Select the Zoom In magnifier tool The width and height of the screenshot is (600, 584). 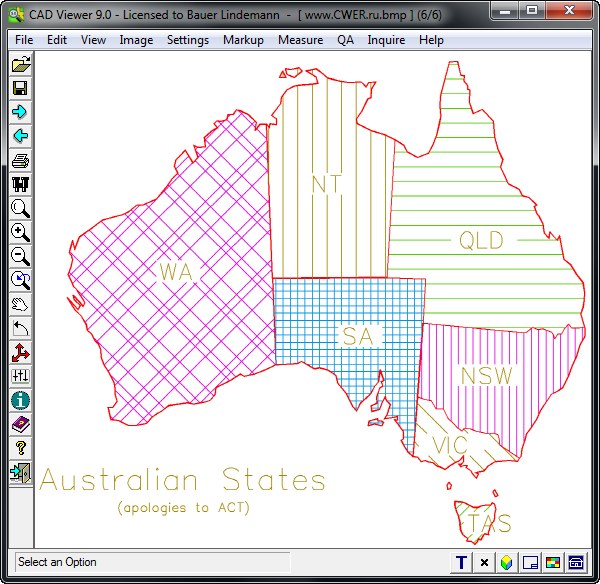pyautogui.click(x=20, y=232)
